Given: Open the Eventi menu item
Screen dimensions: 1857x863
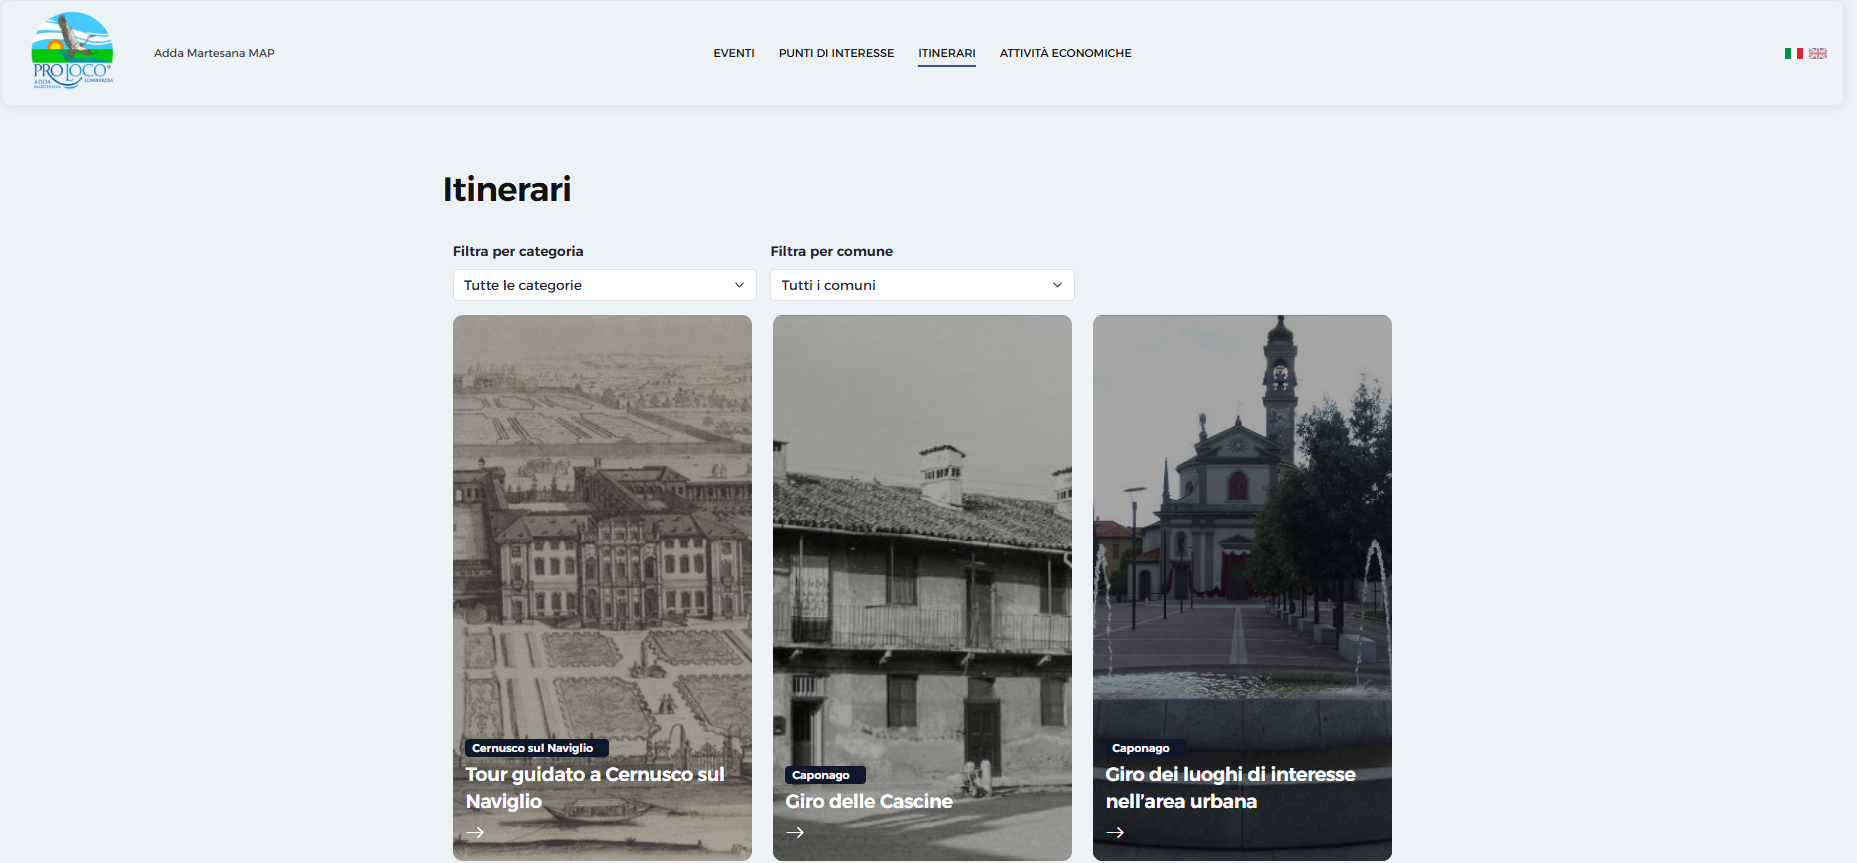Looking at the screenshot, I should click(733, 53).
